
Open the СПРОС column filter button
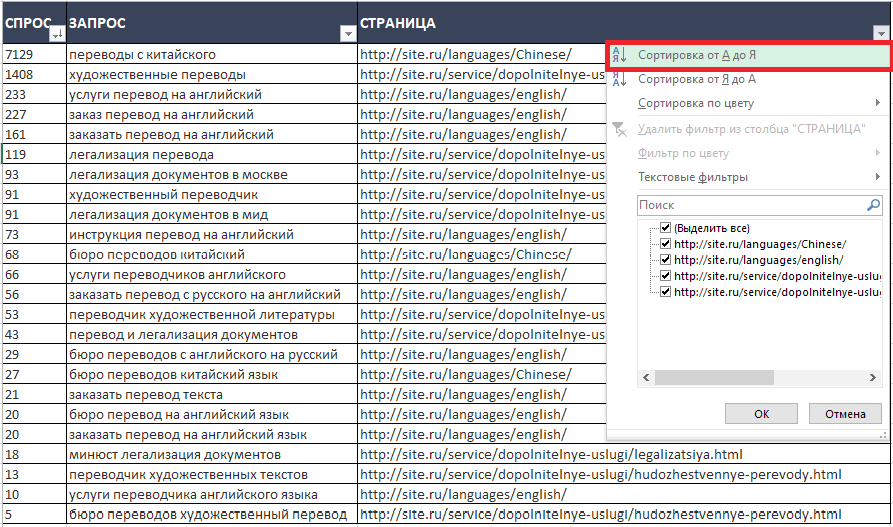point(56,35)
